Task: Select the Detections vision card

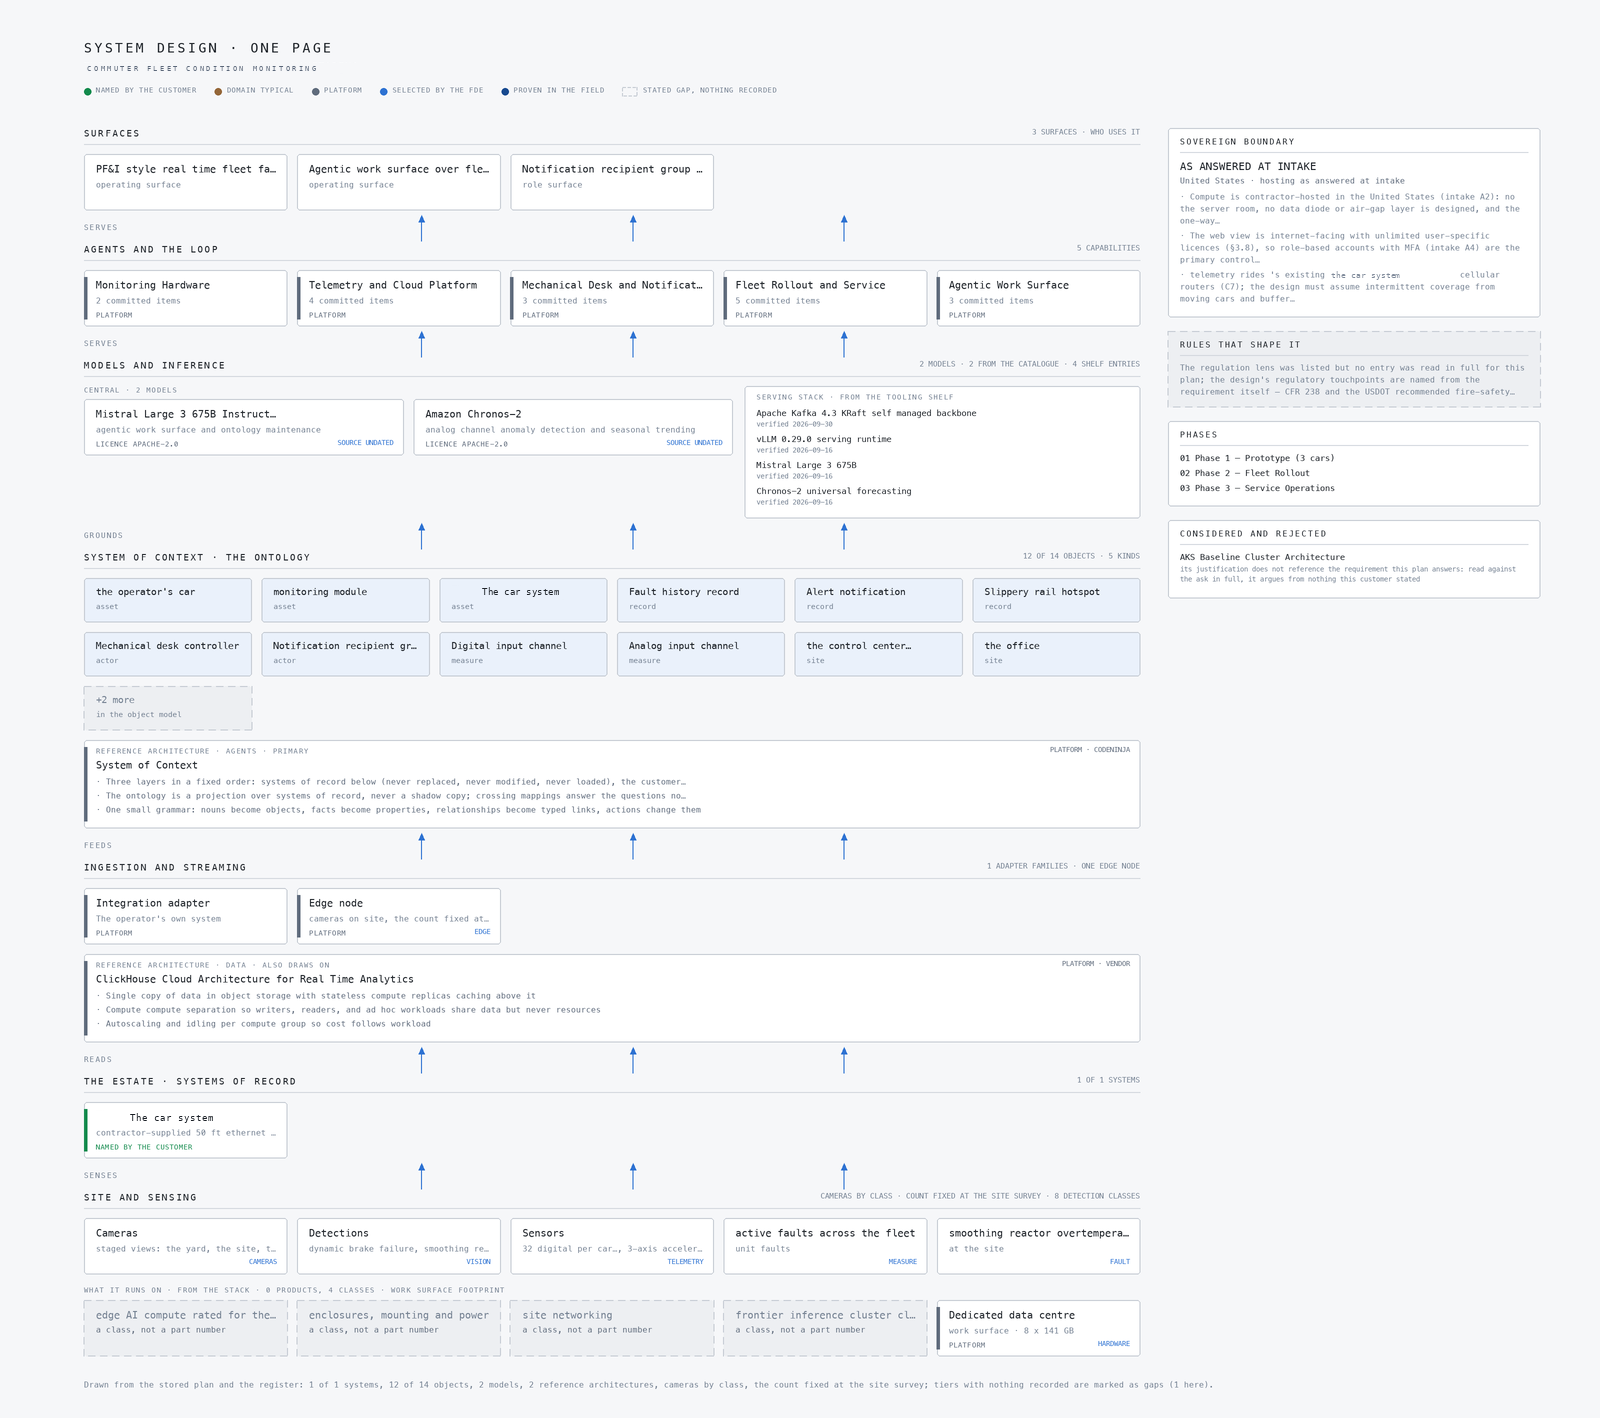Action: click(399, 1246)
